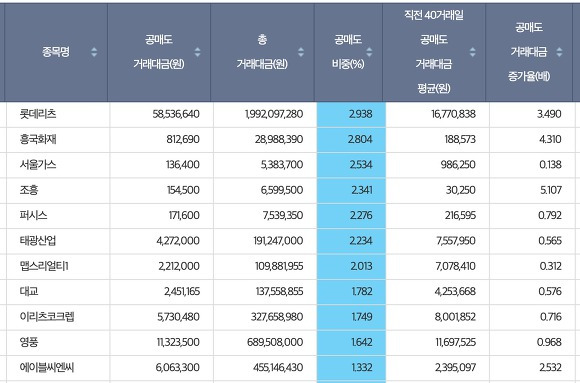Click highlighted ratio 2.534
This screenshot has width=580, height=383.
point(361,165)
